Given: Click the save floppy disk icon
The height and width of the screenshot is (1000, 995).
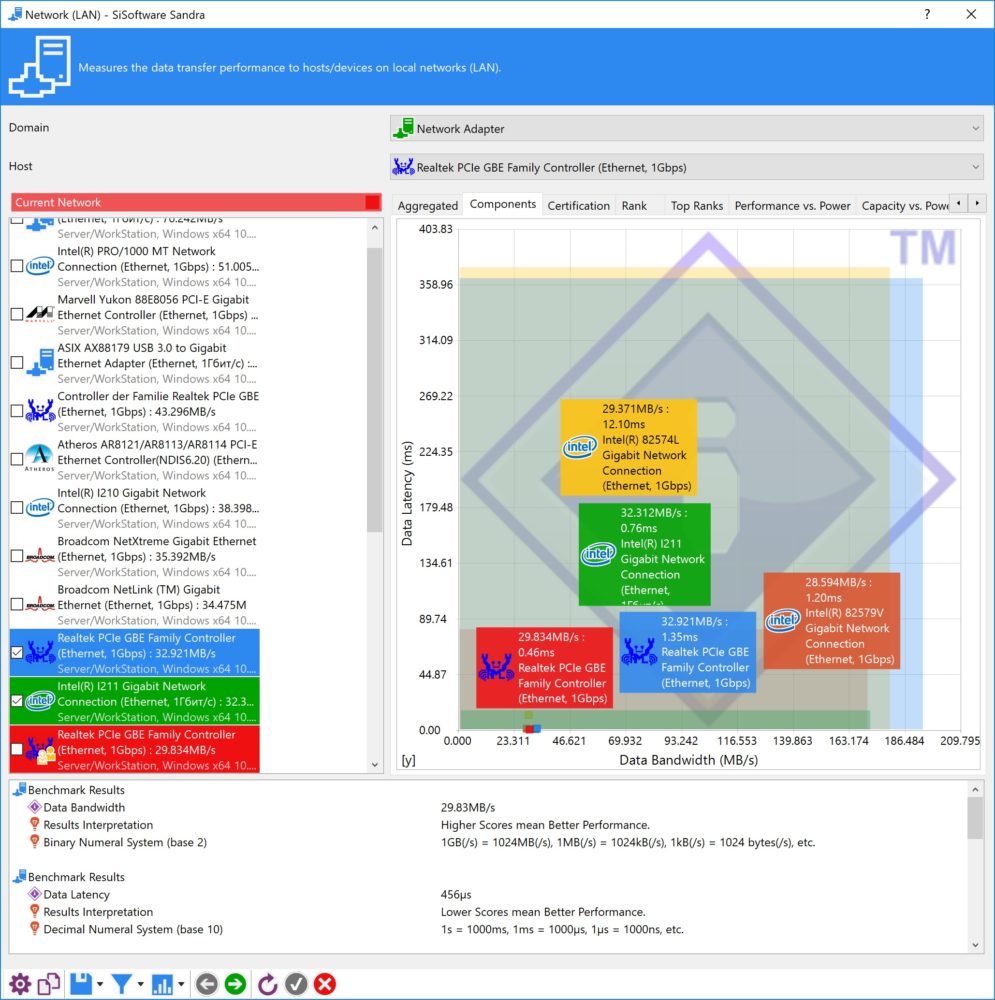Looking at the screenshot, I should tap(81, 984).
